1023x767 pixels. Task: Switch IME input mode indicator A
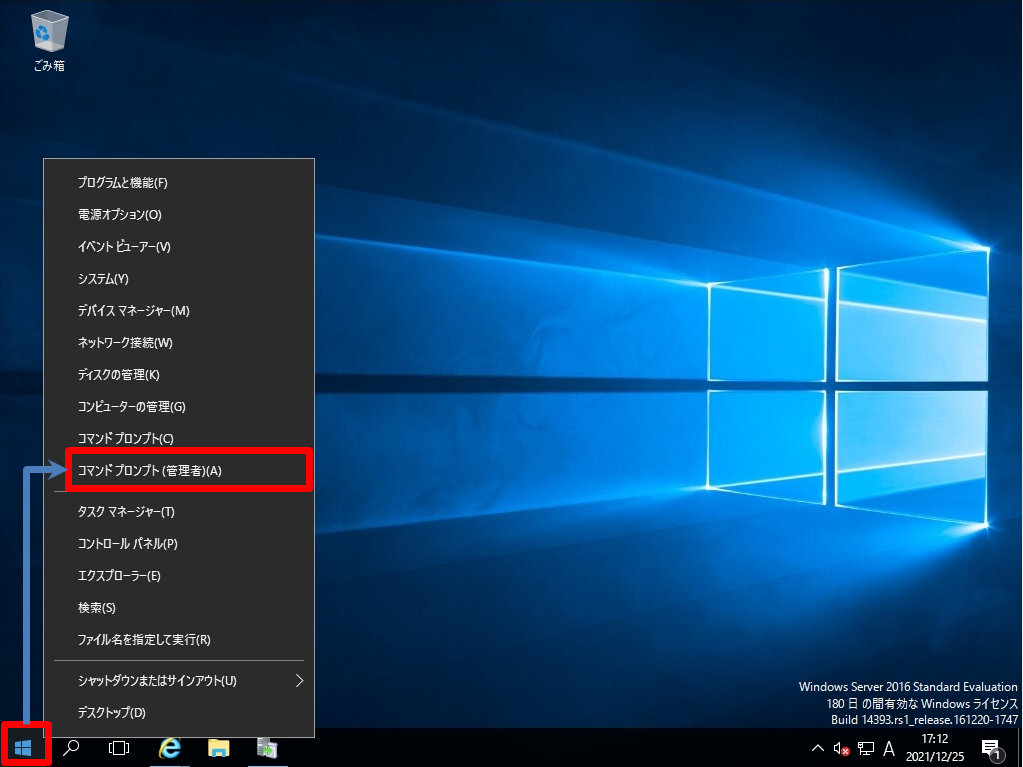click(889, 749)
